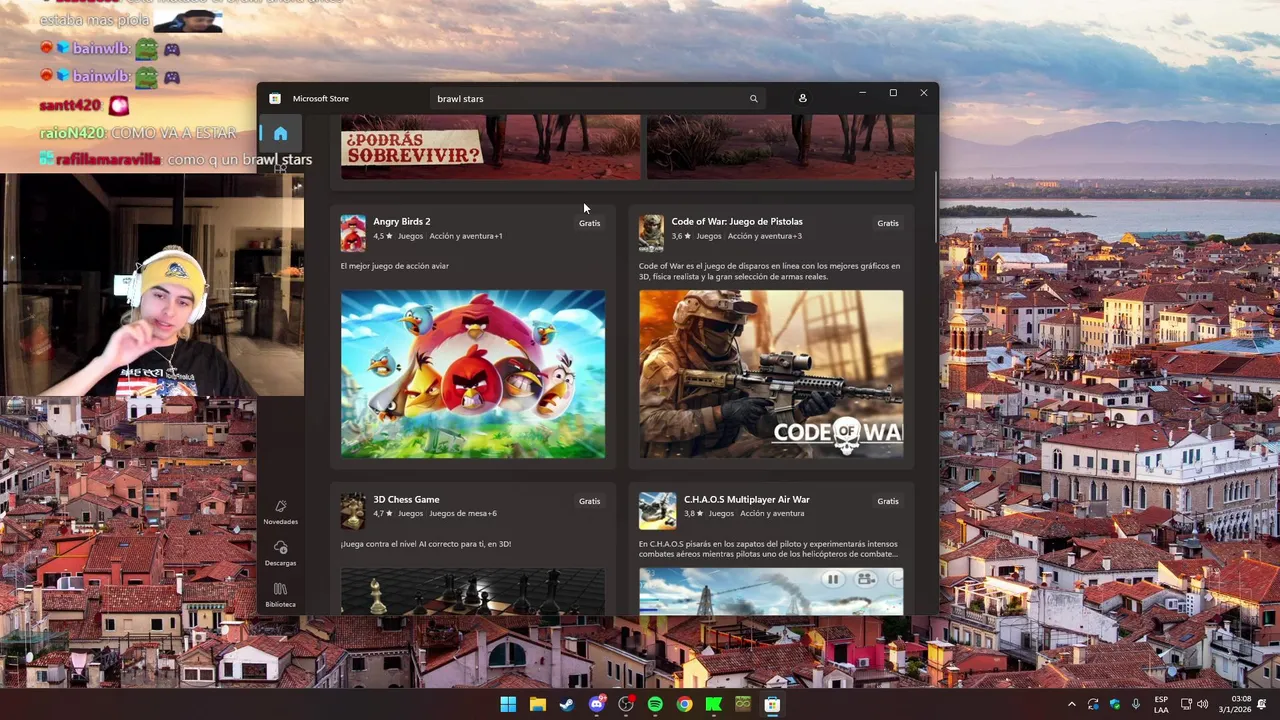Screen dimensions: 1280x720
Task: Click the 4,5 star rating of Angry Birds 2
Action: click(382, 236)
